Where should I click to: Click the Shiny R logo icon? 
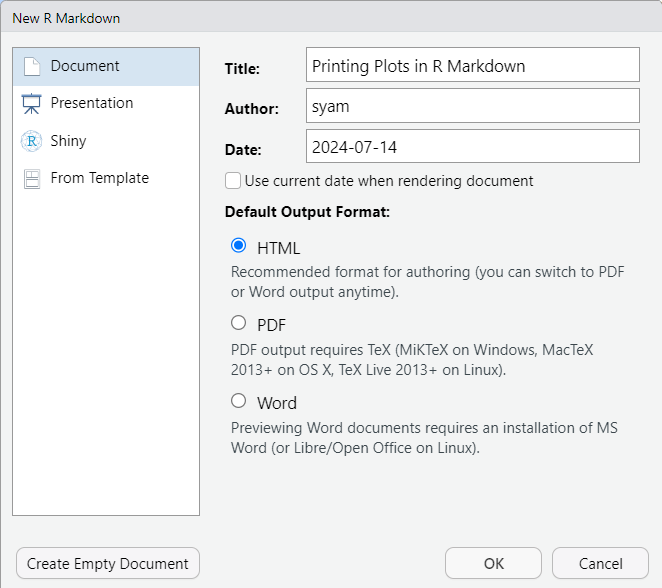[x=32, y=141]
